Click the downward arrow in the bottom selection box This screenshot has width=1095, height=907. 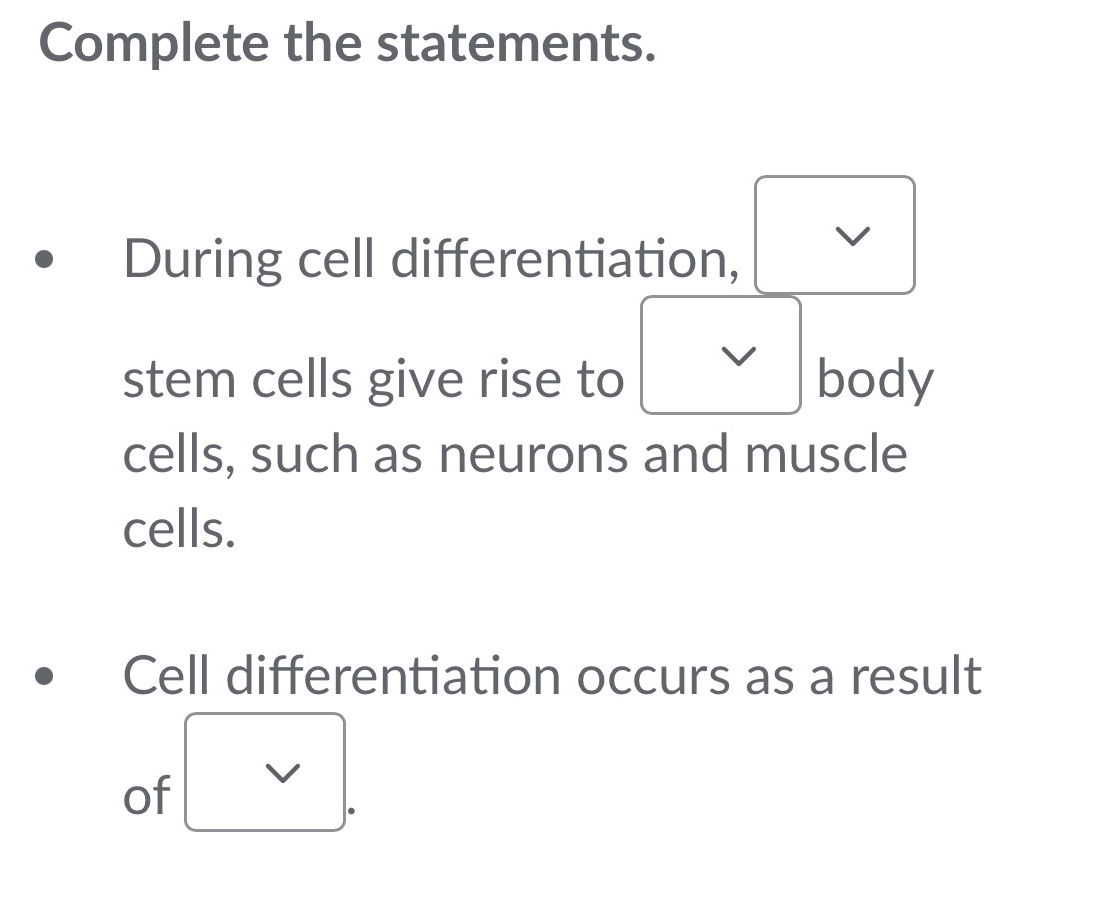point(283,771)
